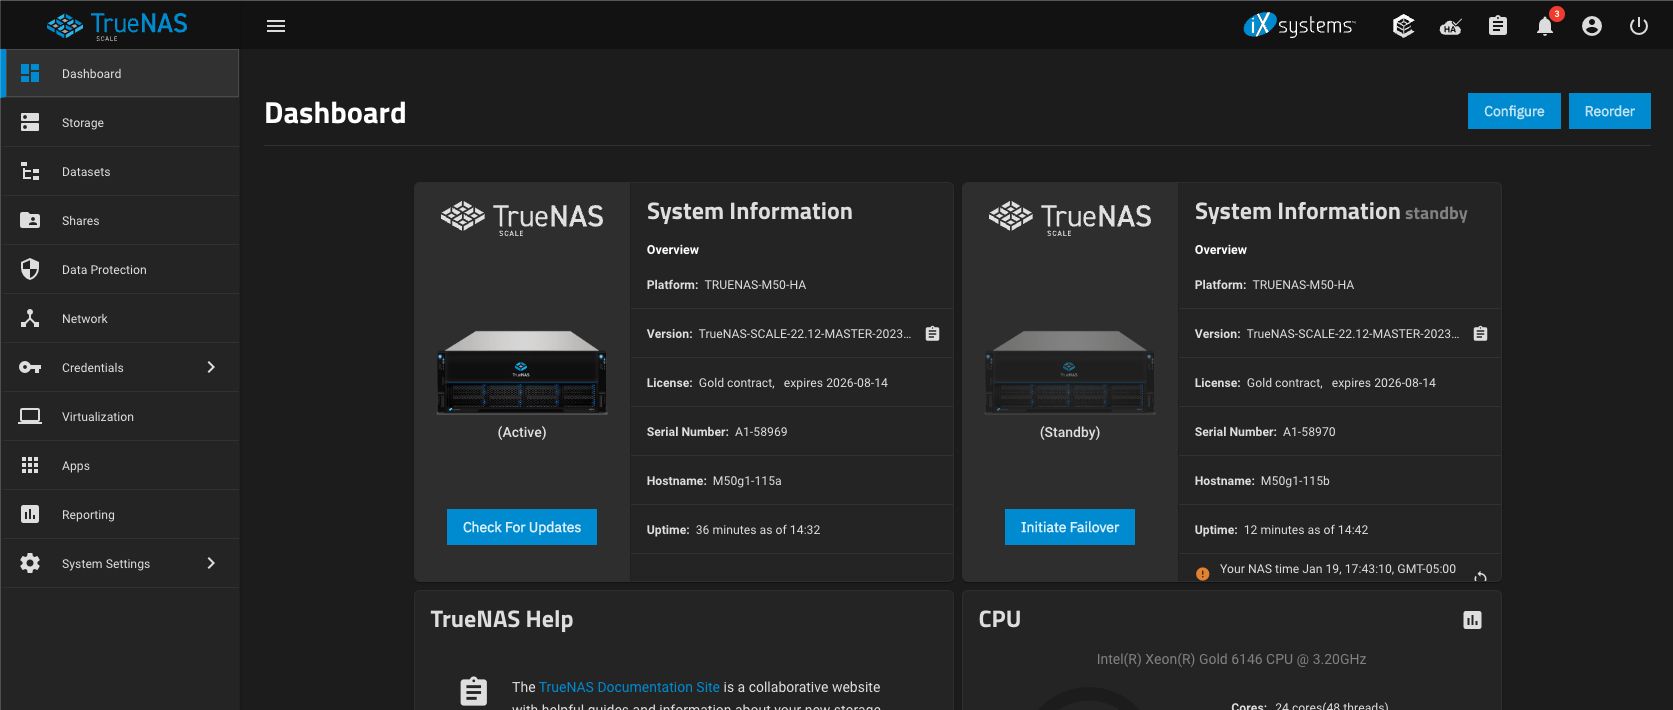Click the TrueCommand layered cube icon
This screenshot has height=710, width=1673.
(x=1403, y=26)
